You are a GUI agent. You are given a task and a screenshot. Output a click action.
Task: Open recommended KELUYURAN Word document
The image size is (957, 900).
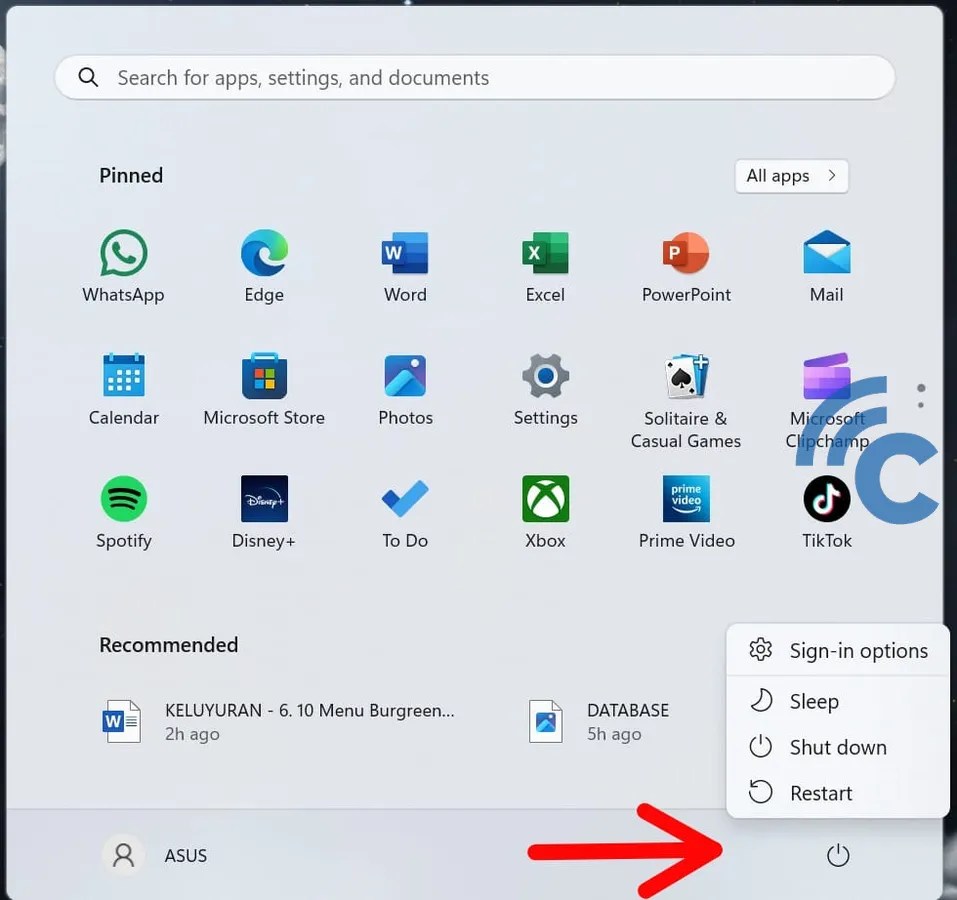278,721
